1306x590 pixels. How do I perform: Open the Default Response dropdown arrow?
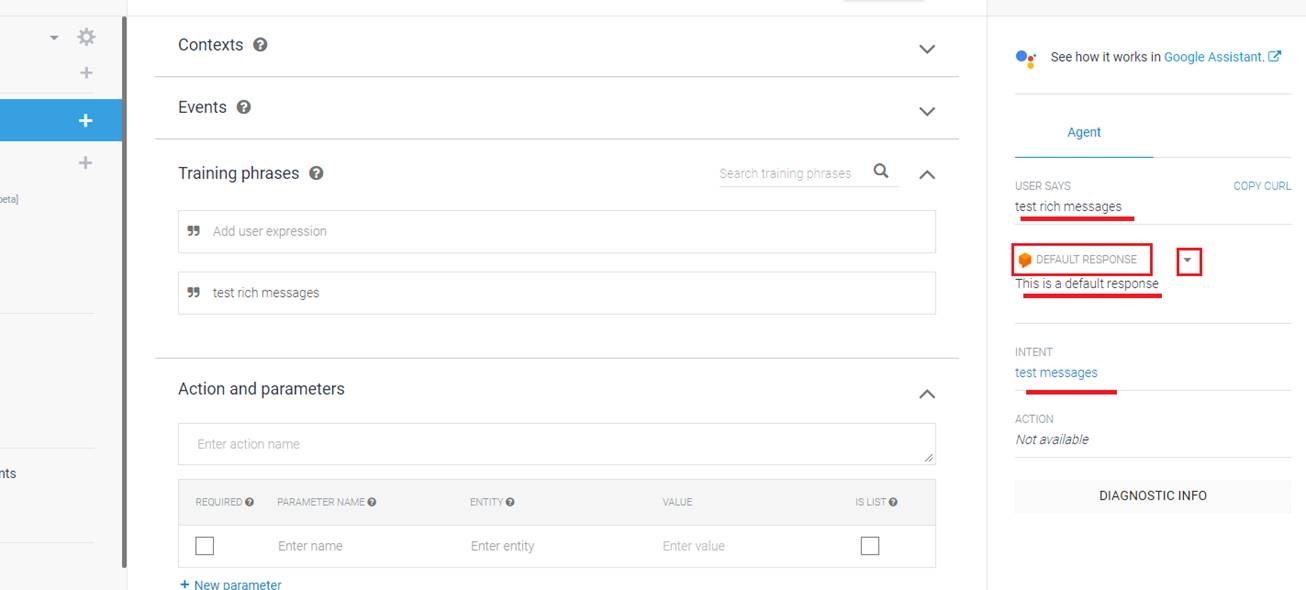pyautogui.click(x=1188, y=261)
